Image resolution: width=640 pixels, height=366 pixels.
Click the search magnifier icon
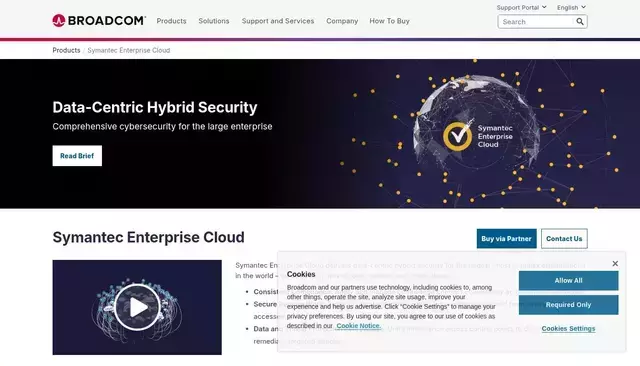[x=580, y=22]
